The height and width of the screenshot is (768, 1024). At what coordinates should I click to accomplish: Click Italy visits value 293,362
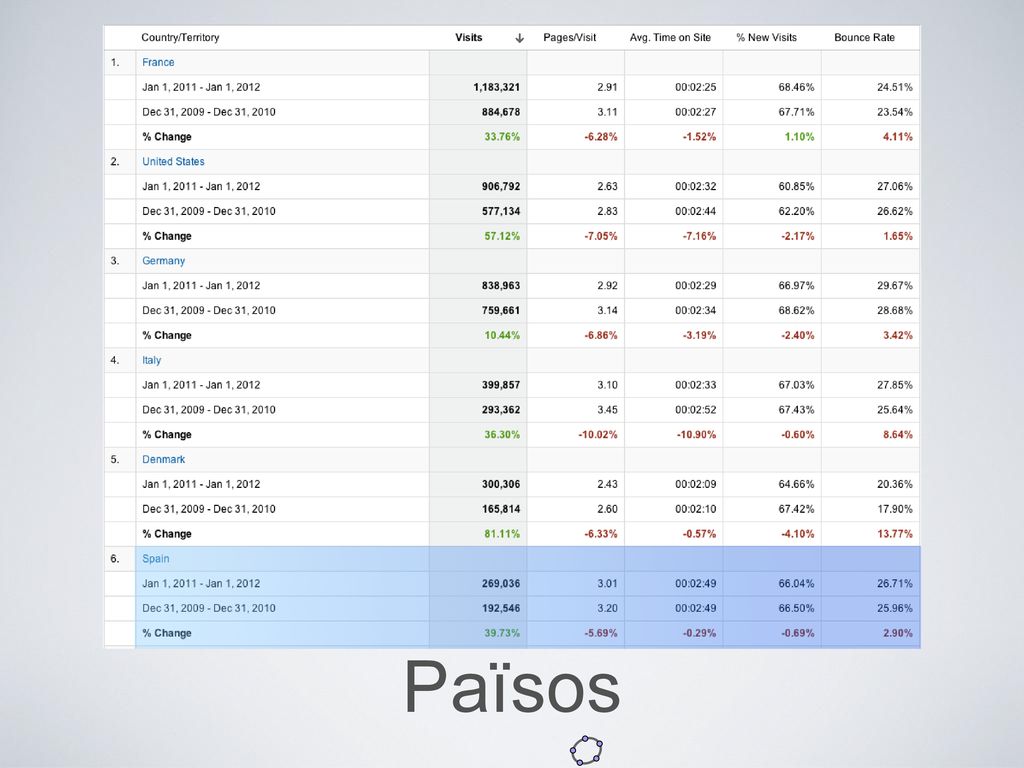click(501, 409)
